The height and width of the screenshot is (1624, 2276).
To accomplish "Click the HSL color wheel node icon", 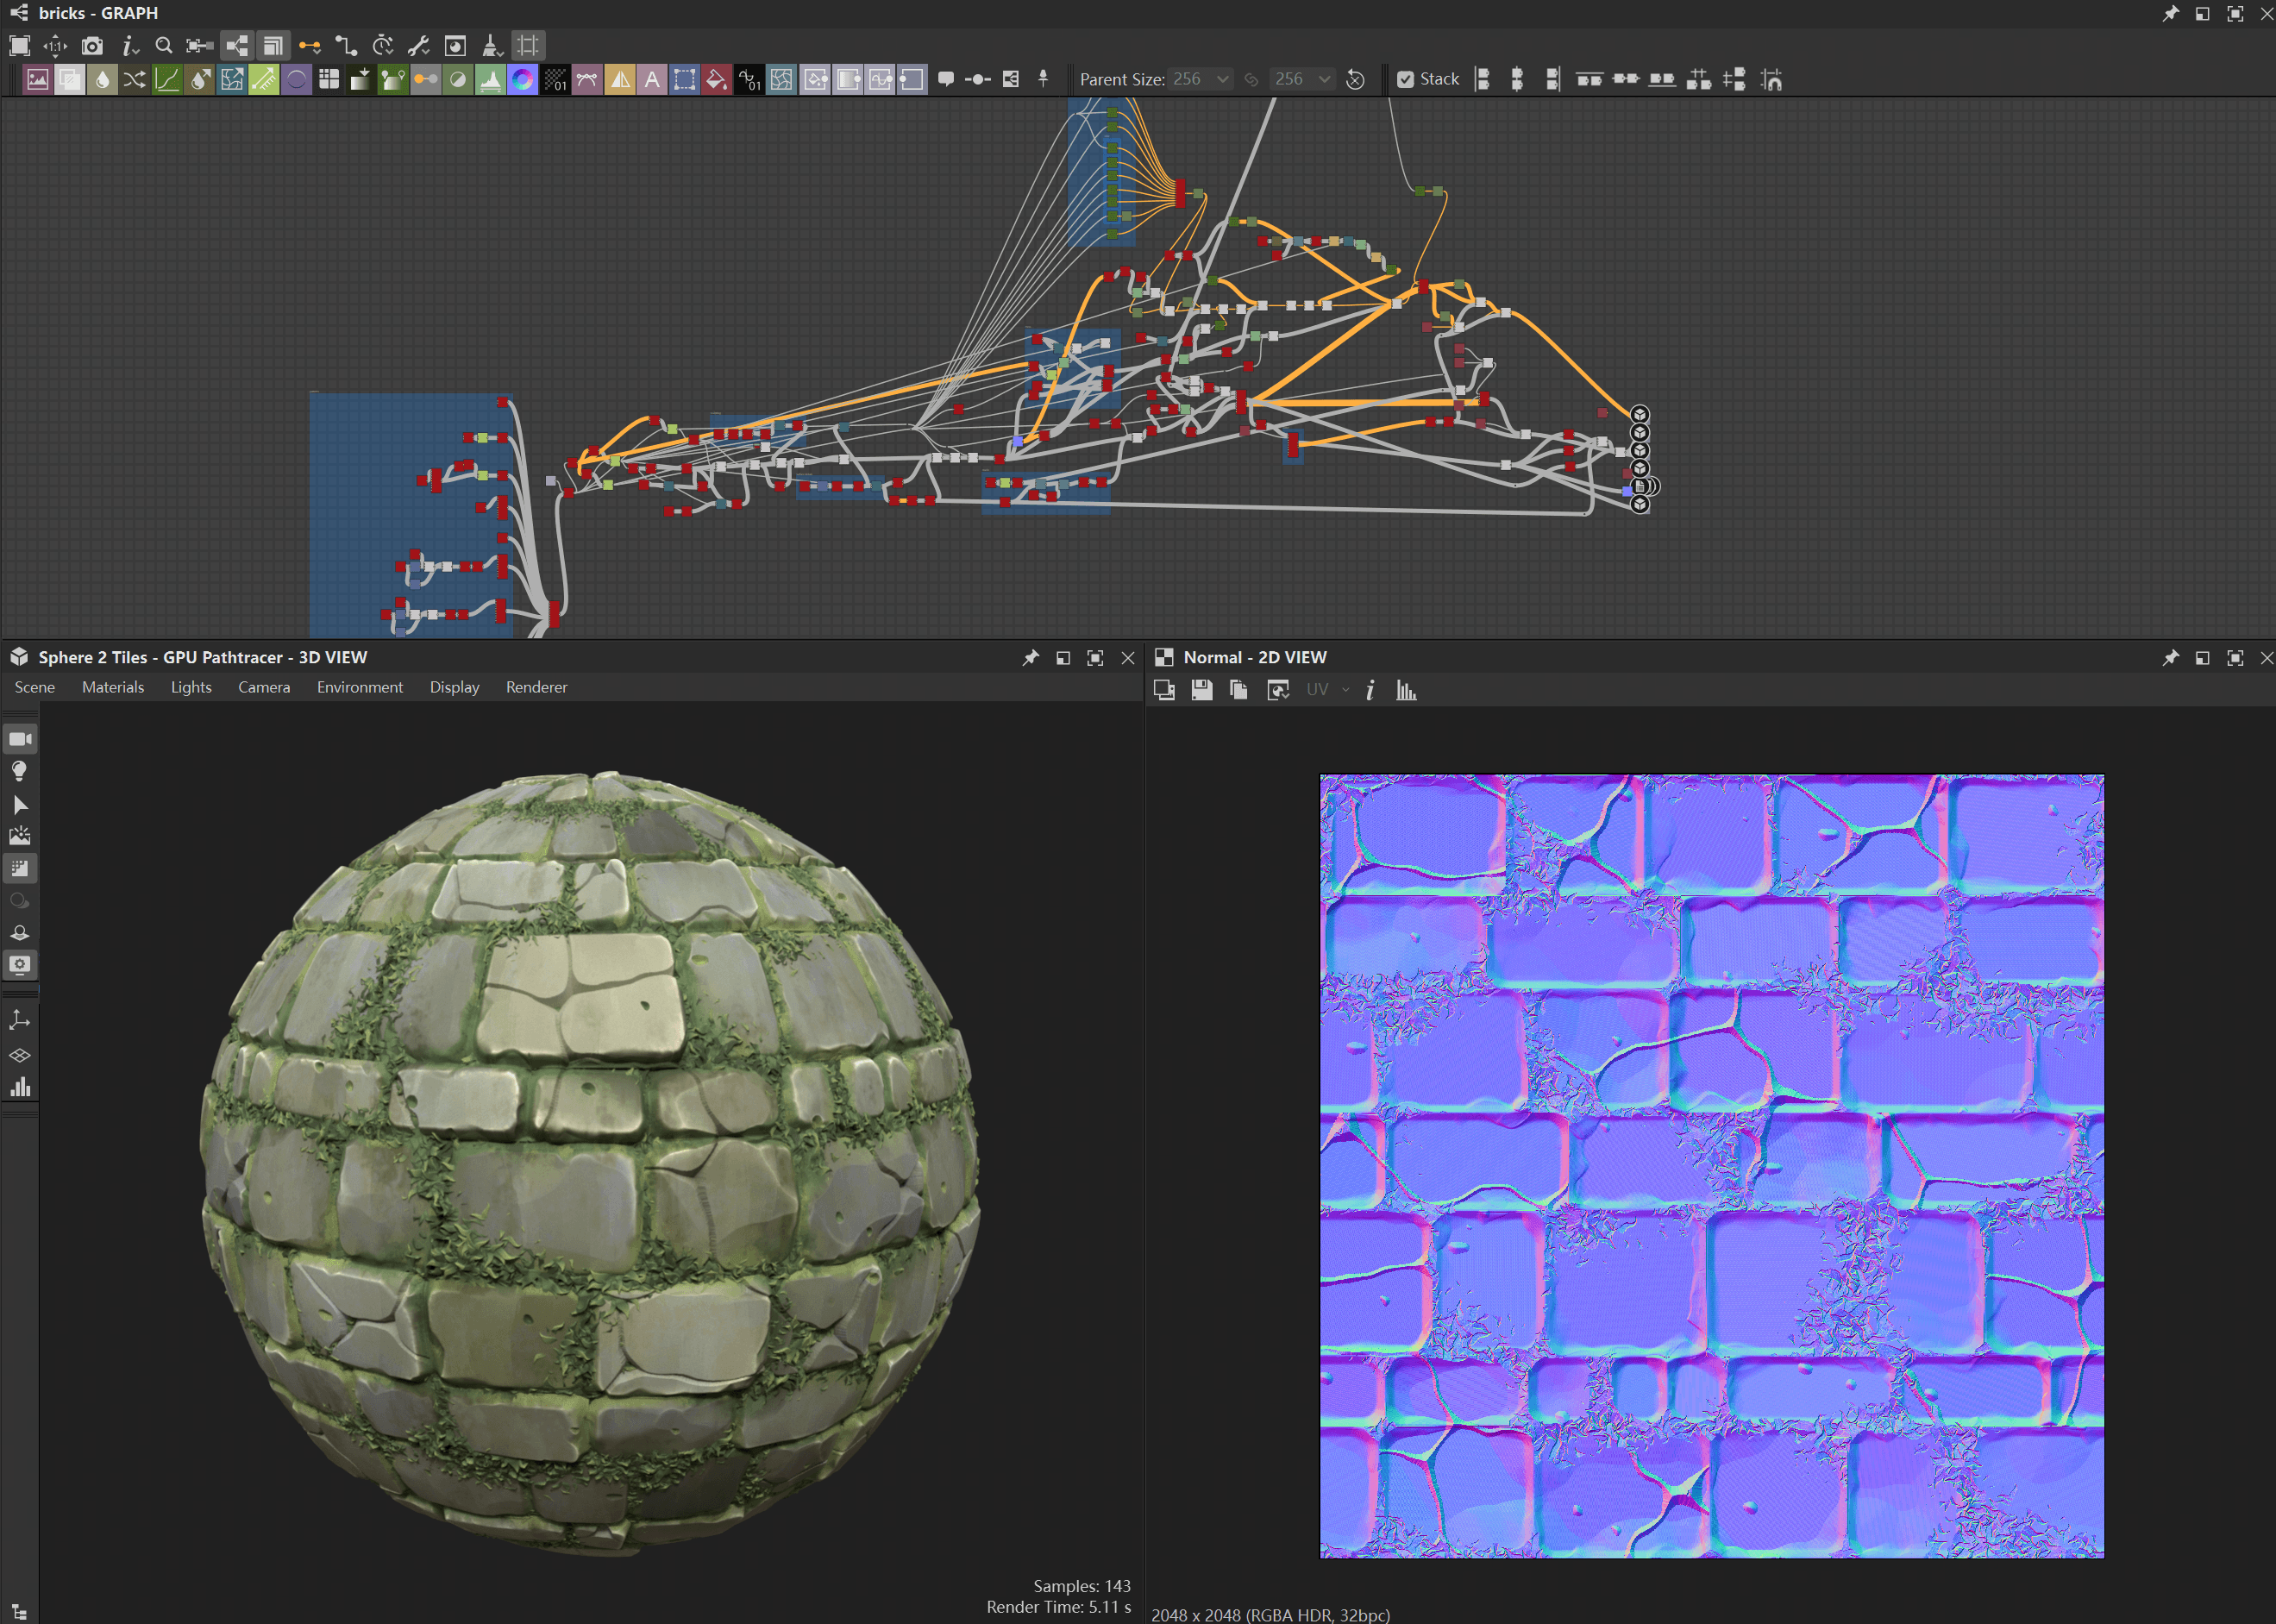I will [x=522, y=80].
